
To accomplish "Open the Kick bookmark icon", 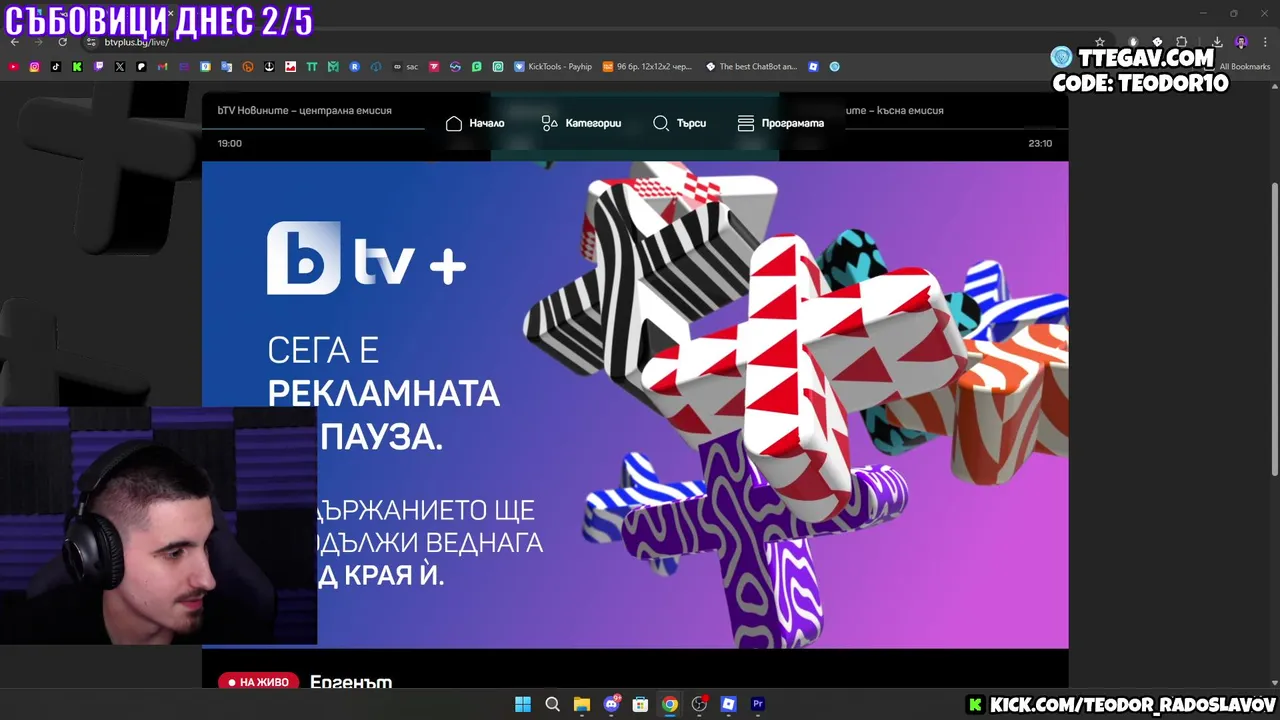I will [x=77, y=67].
